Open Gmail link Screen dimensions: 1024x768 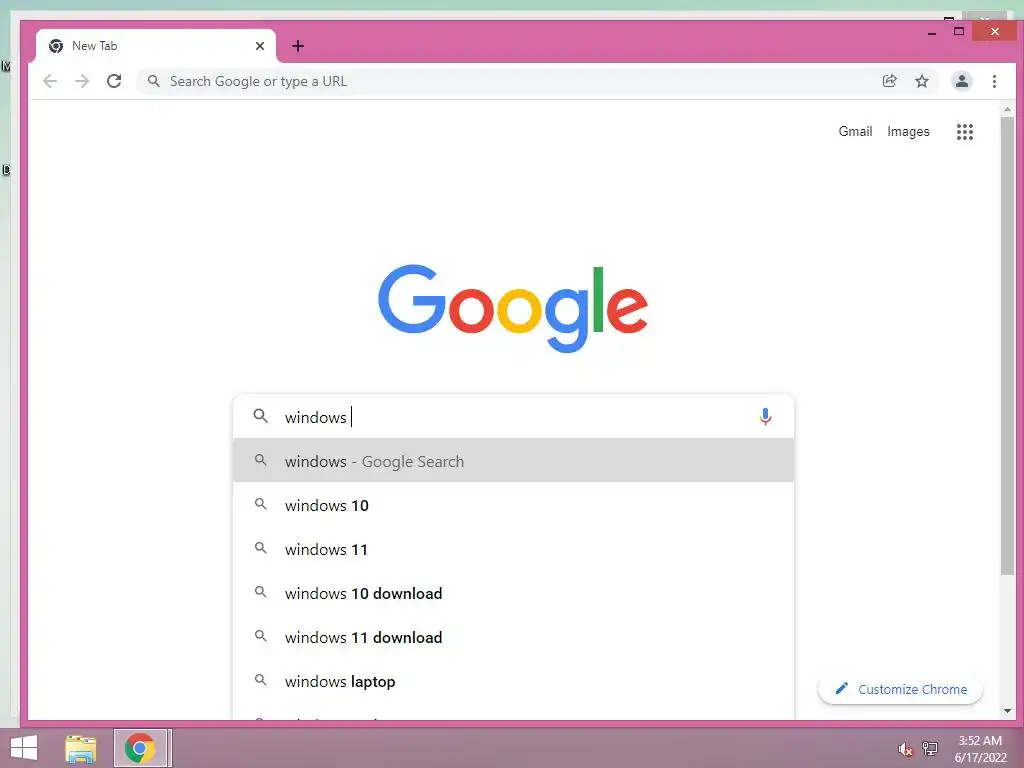(x=855, y=131)
